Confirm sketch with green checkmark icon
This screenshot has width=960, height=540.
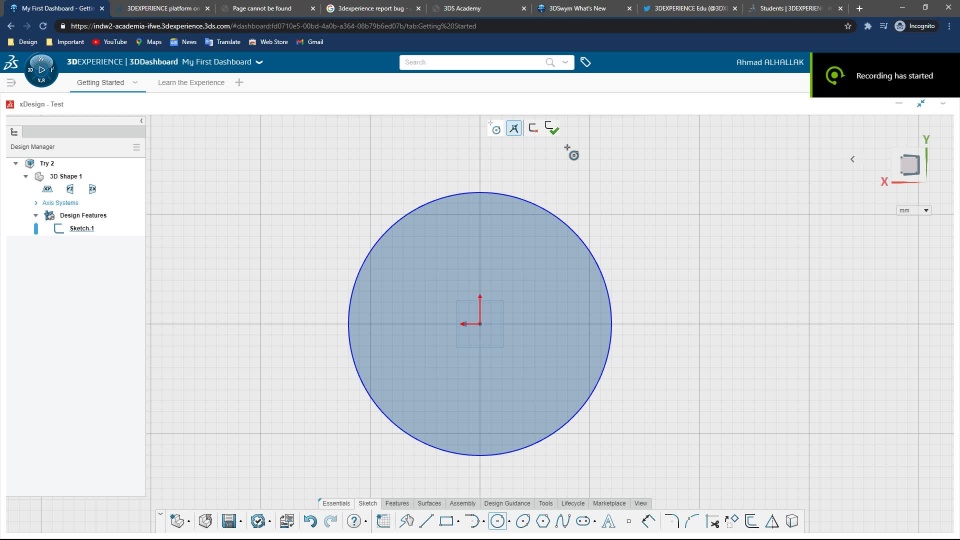[x=552, y=128]
